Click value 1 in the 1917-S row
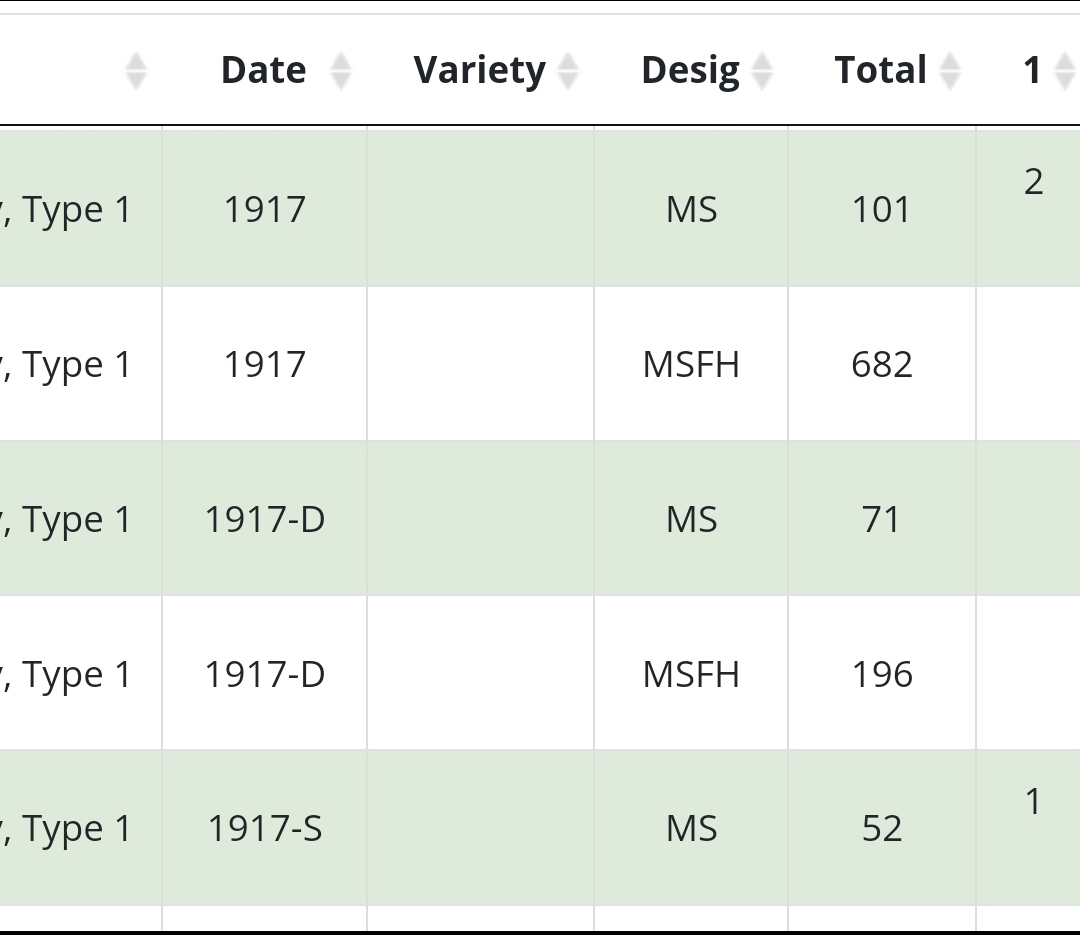 click(x=1033, y=801)
